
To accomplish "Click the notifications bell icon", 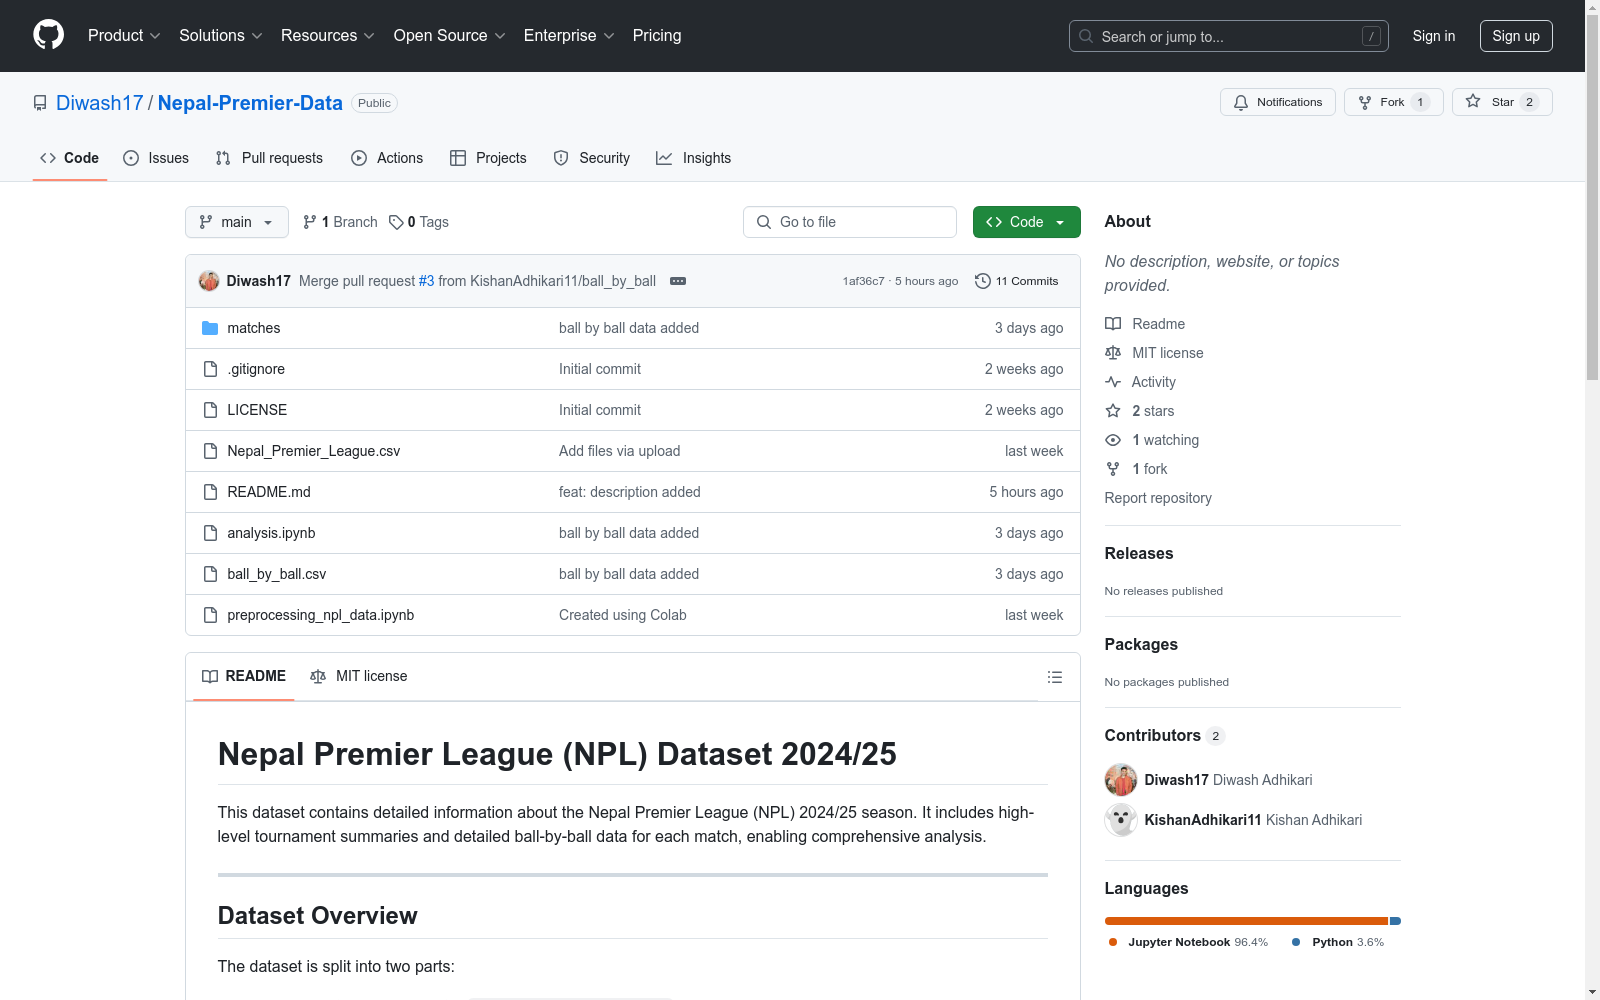I will (x=1241, y=102).
